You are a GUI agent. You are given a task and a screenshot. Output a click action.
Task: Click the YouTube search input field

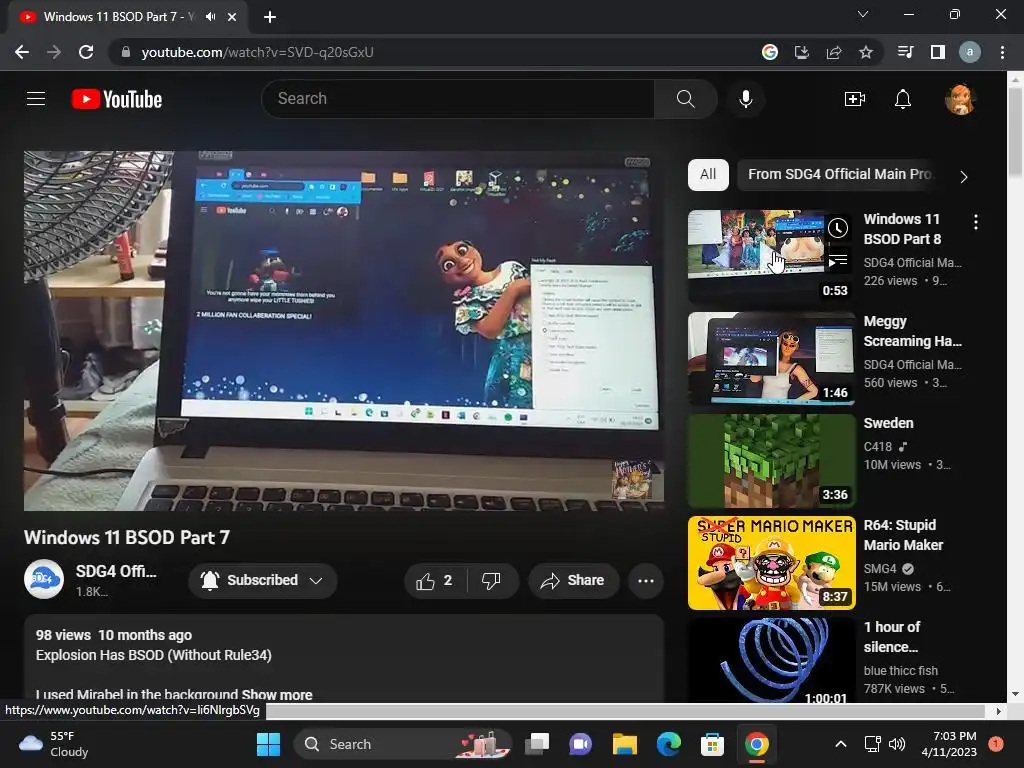pyautogui.click(x=458, y=99)
